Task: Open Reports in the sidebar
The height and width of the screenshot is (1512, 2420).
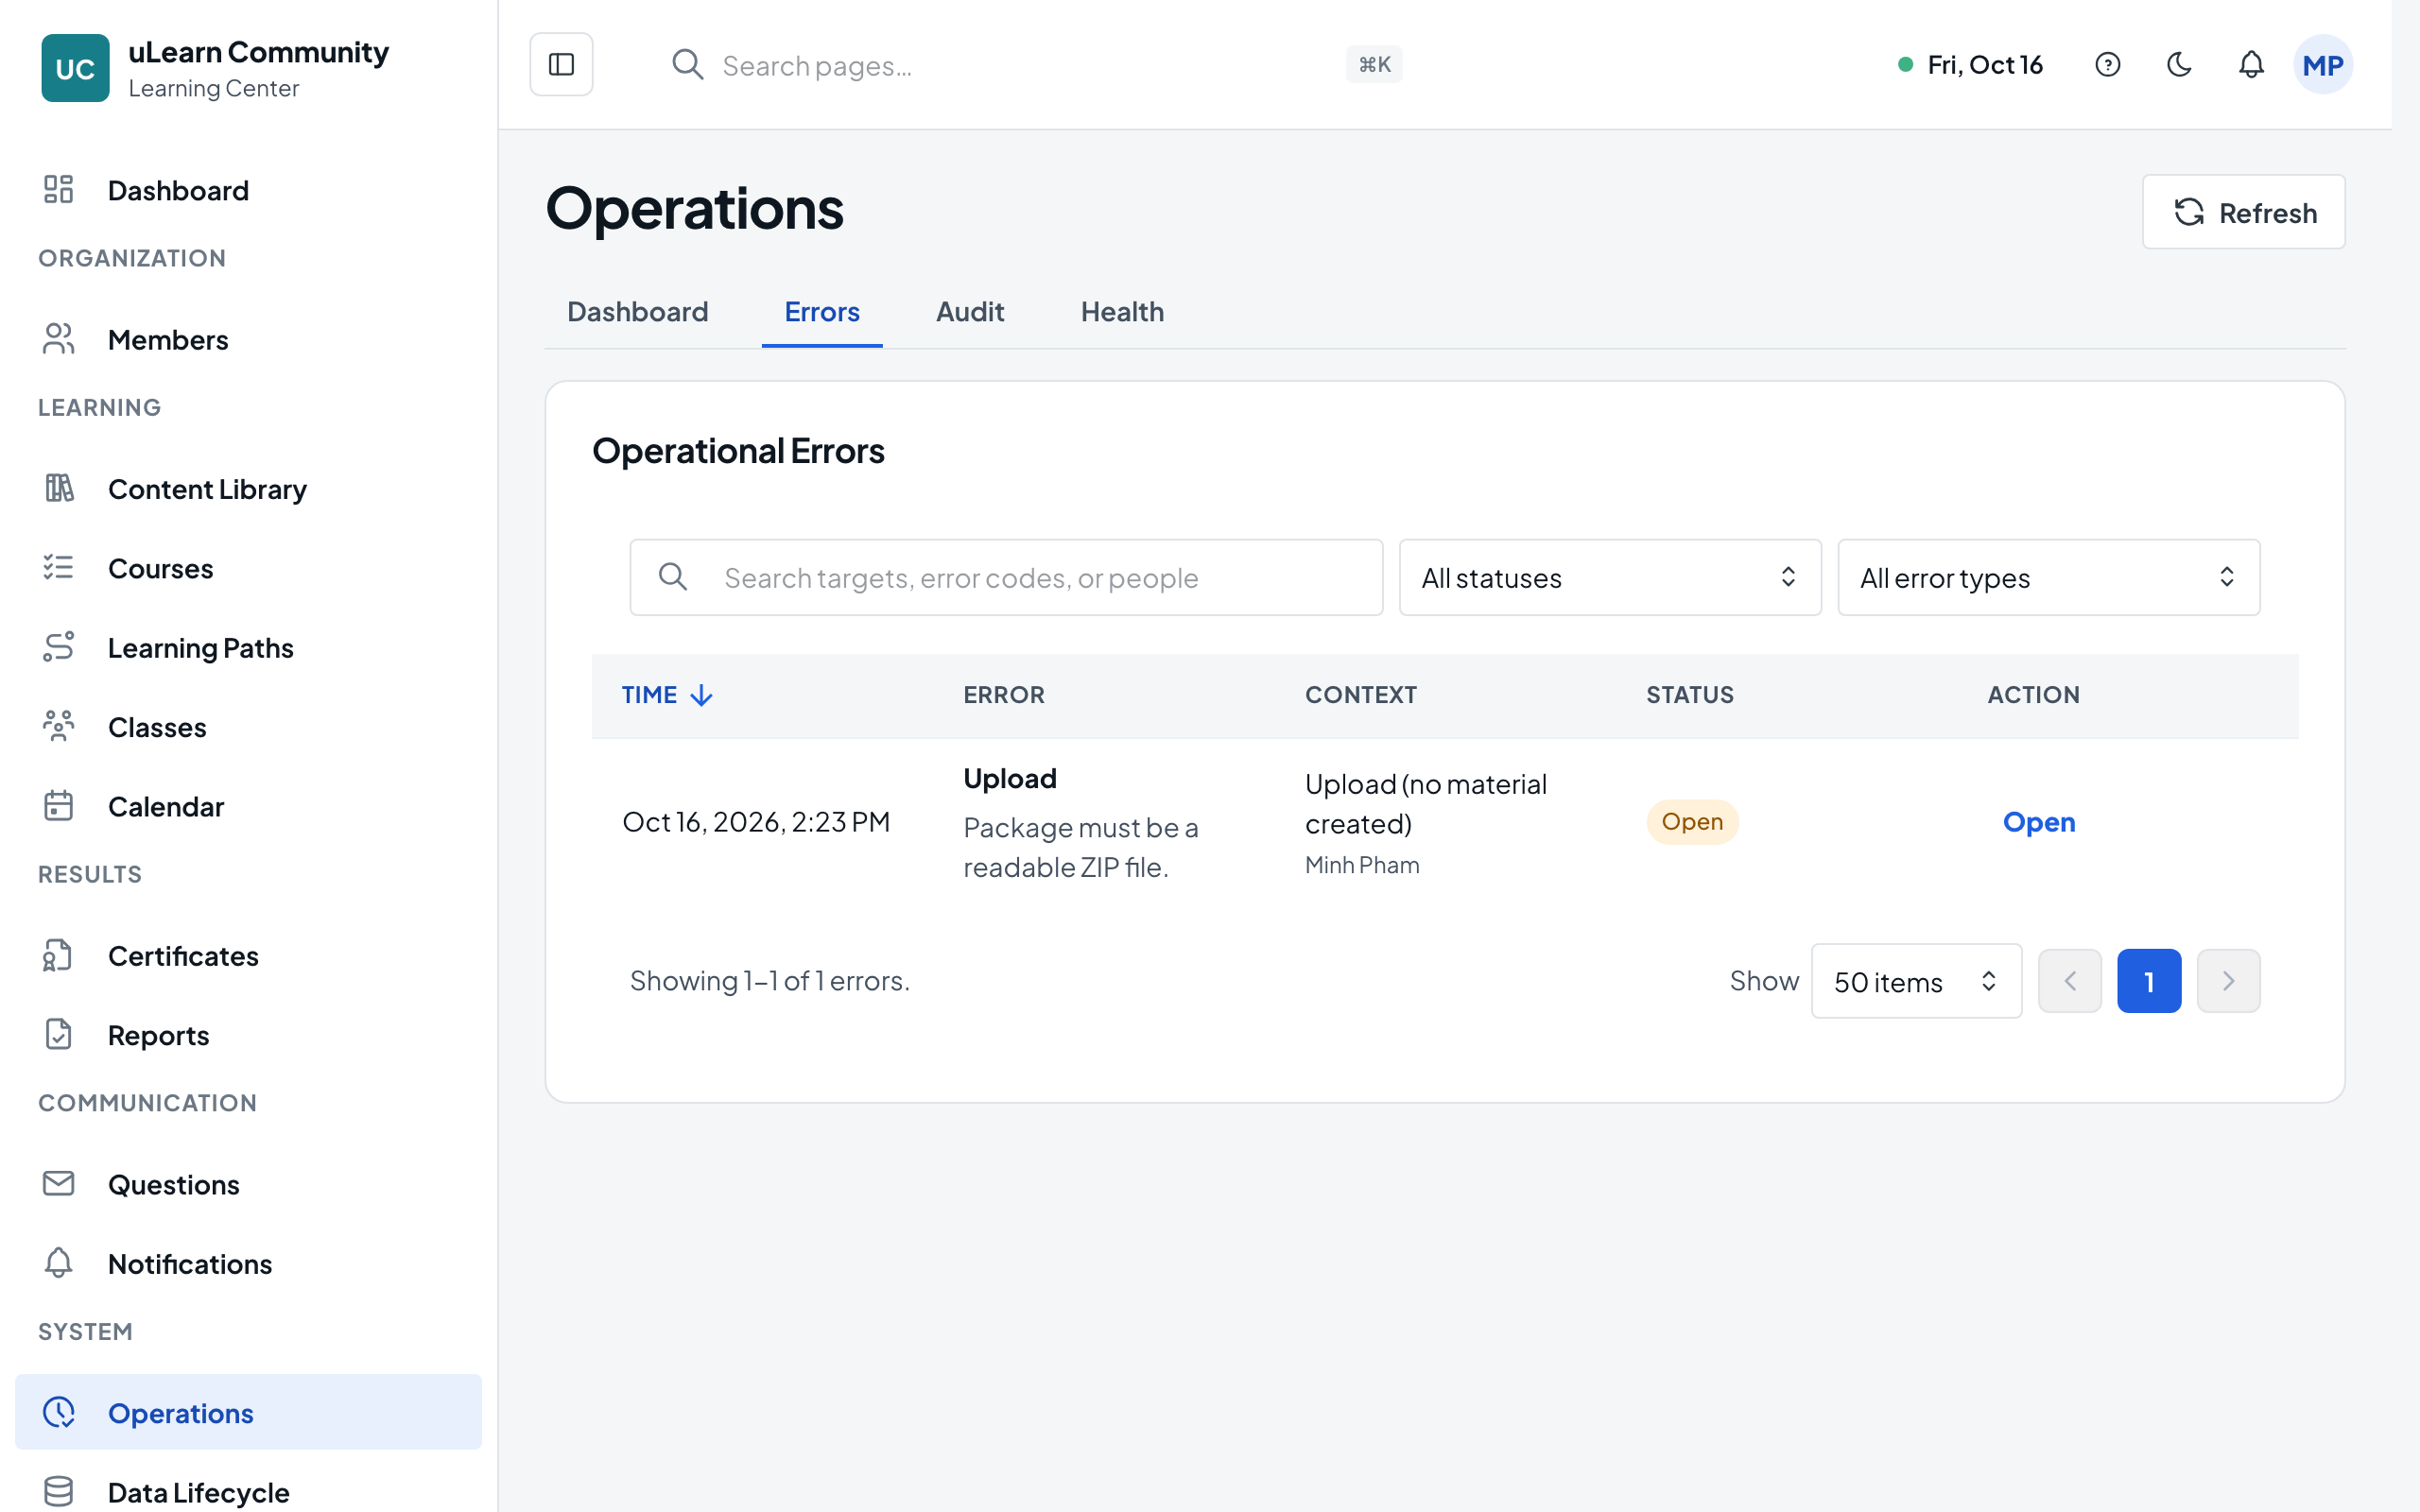Action: click(x=248, y=1035)
